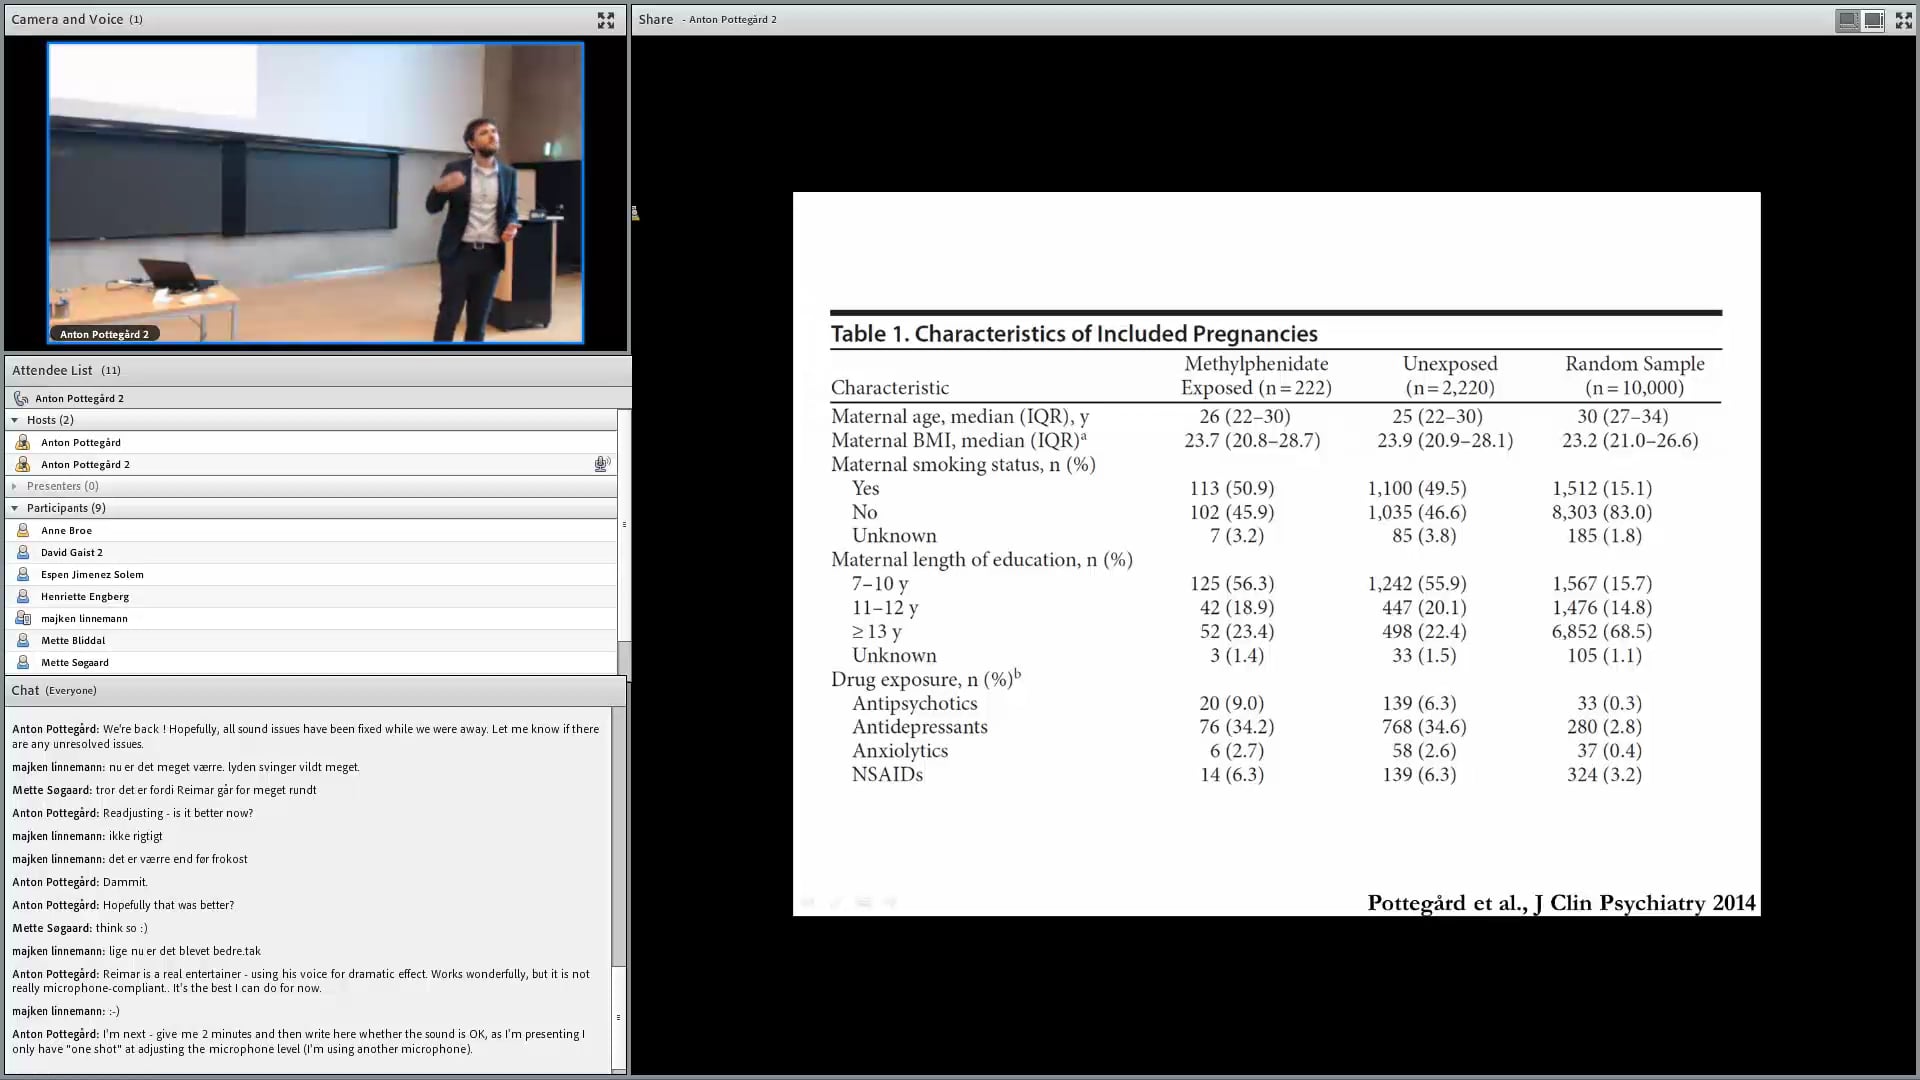Select David Gaist 2's participant icon

pyautogui.click(x=24, y=552)
